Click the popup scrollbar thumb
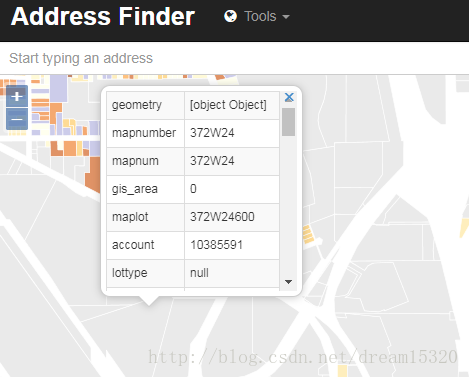Image resolution: width=469 pixels, height=377 pixels. (x=288, y=122)
